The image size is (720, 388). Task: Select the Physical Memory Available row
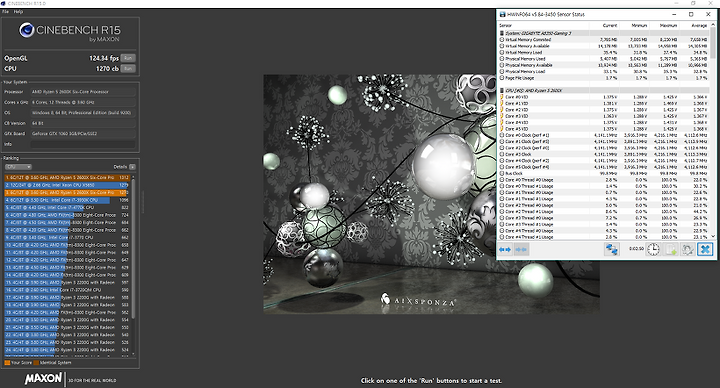tap(604, 65)
